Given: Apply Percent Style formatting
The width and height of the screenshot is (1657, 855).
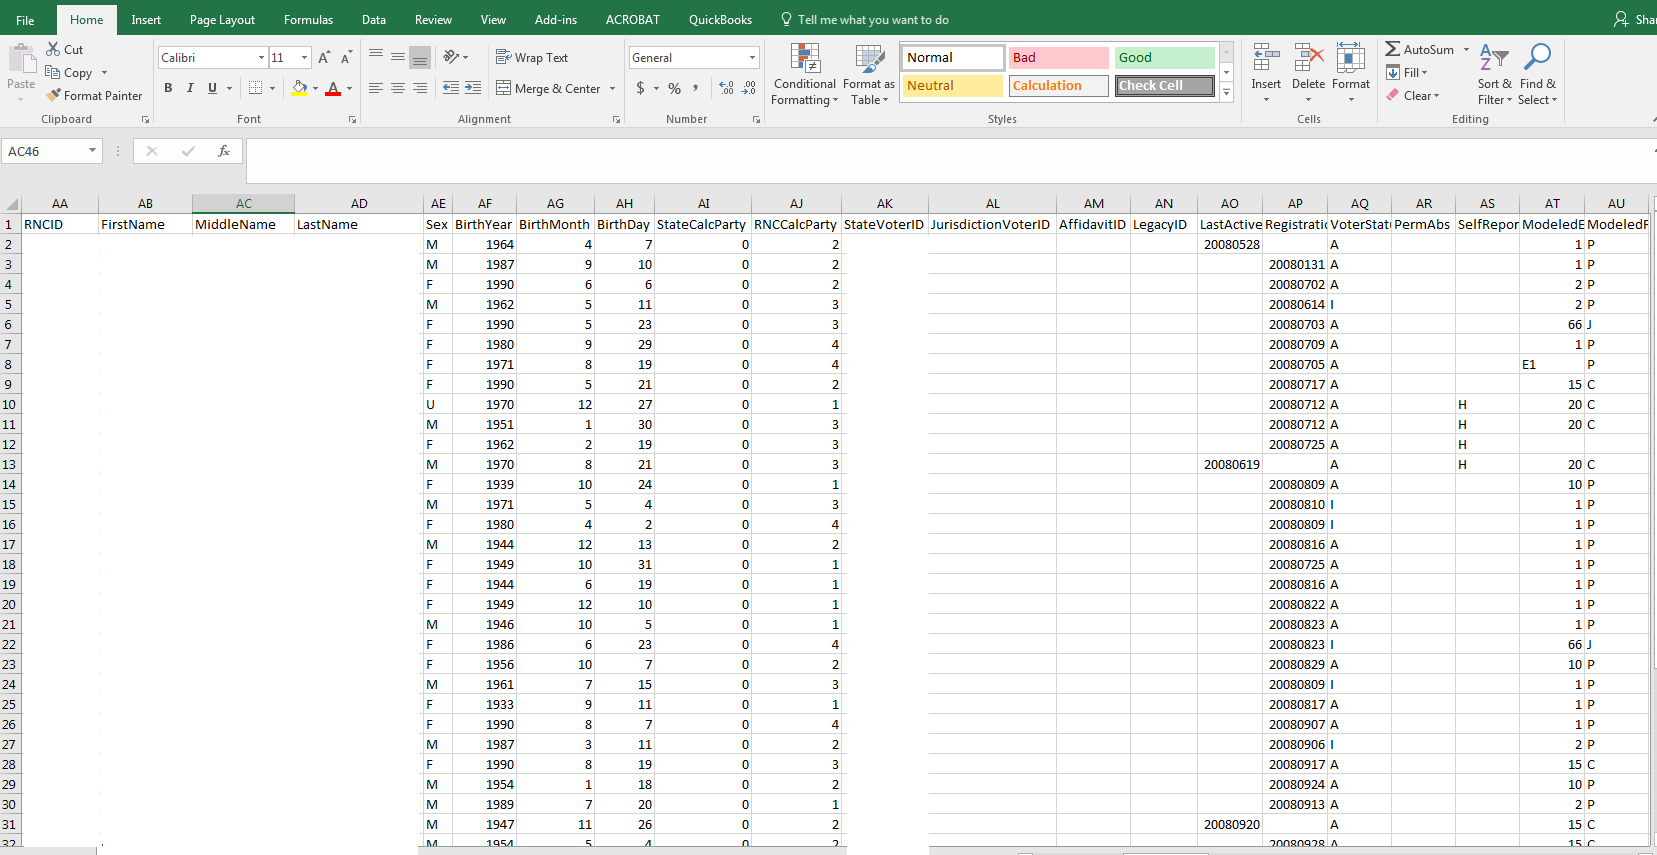Looking at the screenshot, I should coord(675,88).
